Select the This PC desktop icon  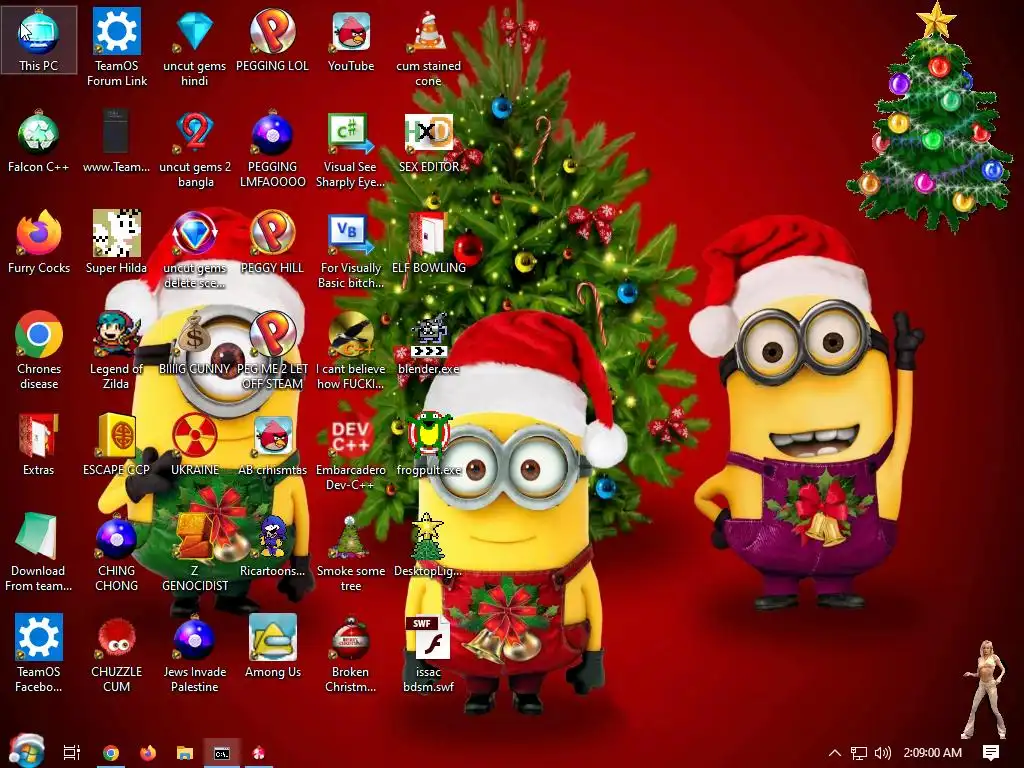(x=39, y=40)
